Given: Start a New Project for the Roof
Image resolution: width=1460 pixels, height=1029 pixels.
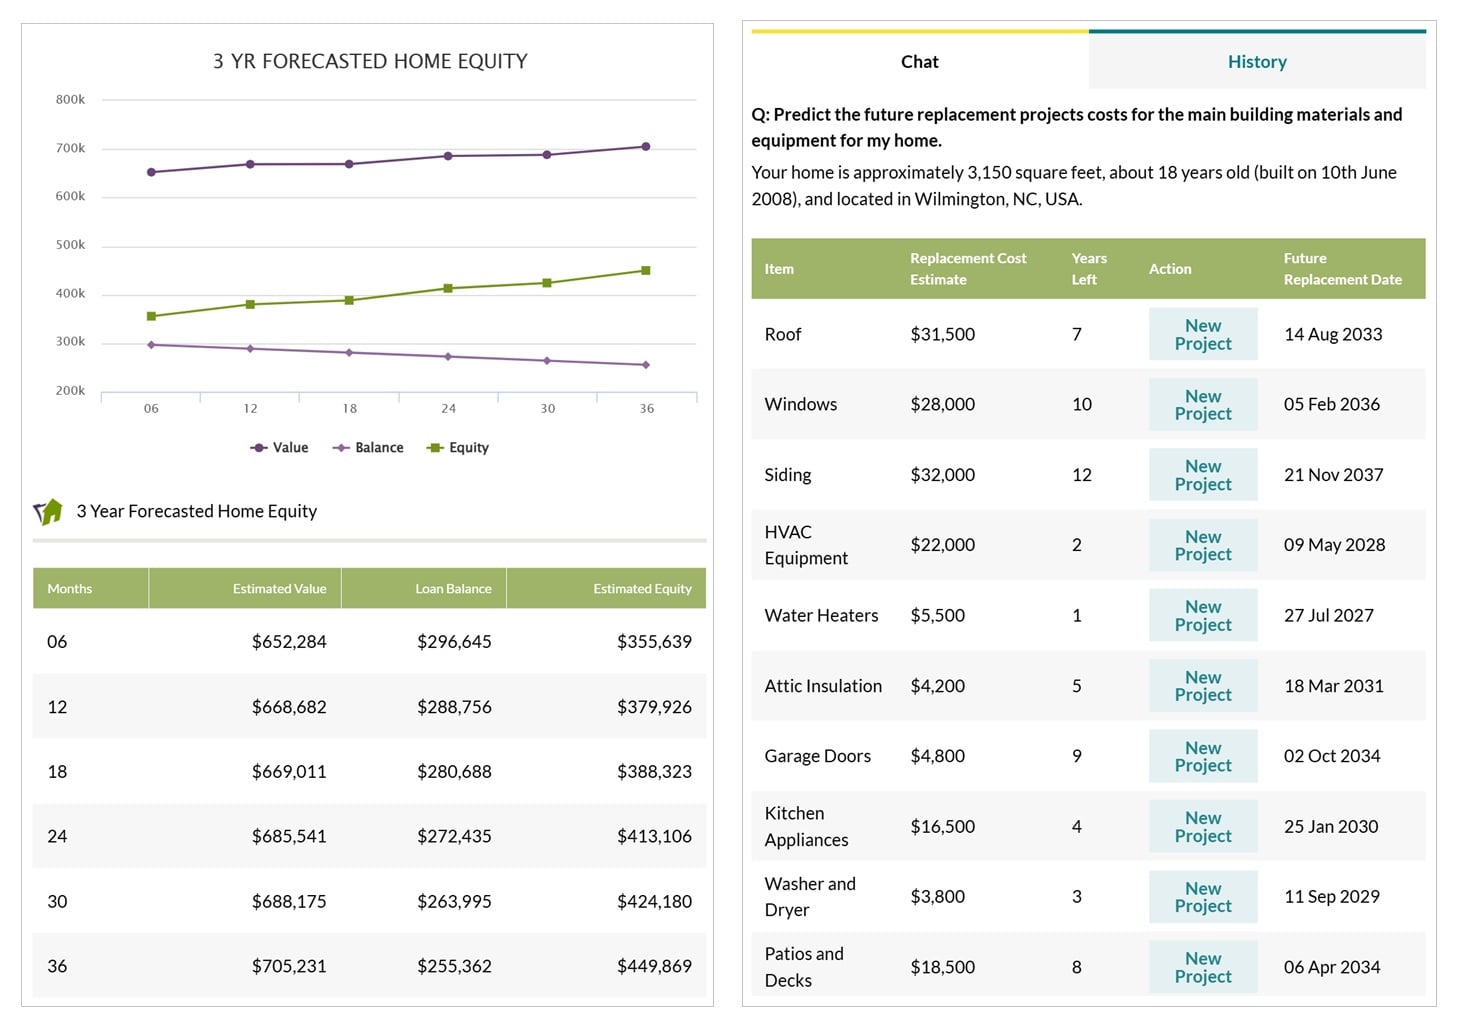Looking at the screenshot, I should point(1202,334).
